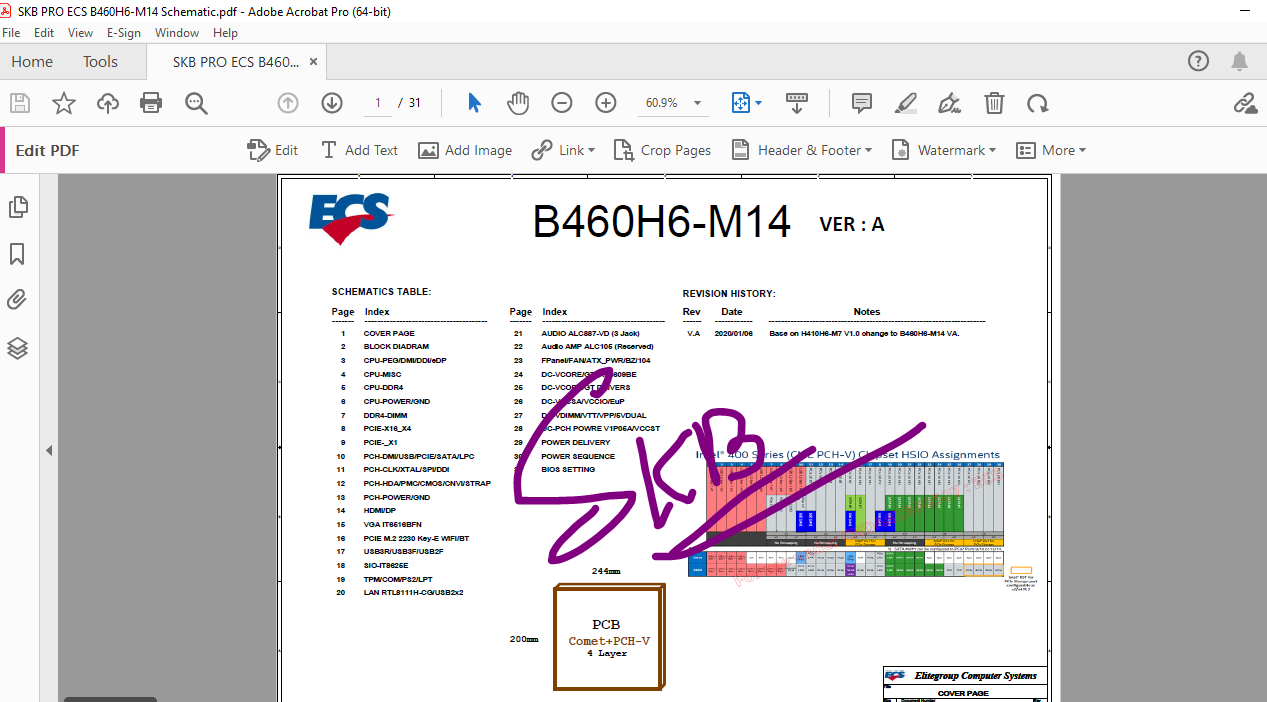Rotate the page with rotate icon
The image size is (1267, 702).
[x=1038, y=103]
